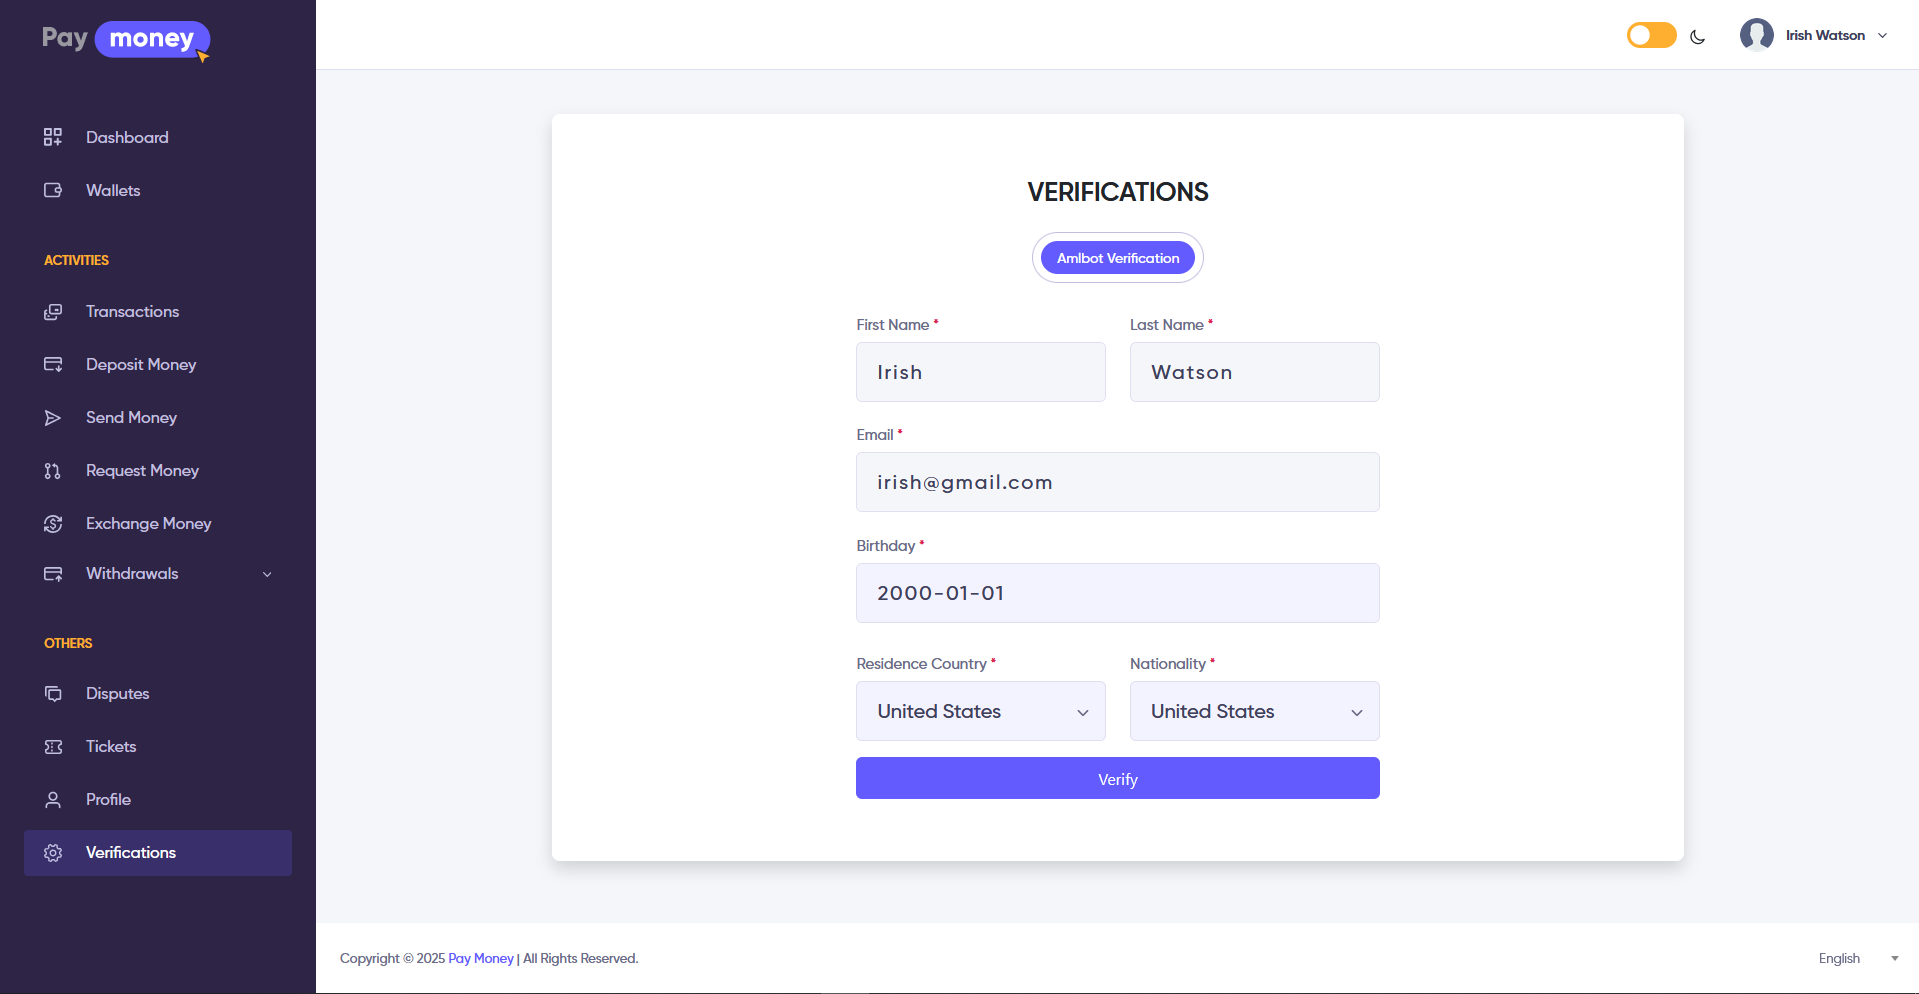The width and height of the screenshot is (1919, 994).
Task: Click the Exchange Money icon
Action: tap(53, 524)
